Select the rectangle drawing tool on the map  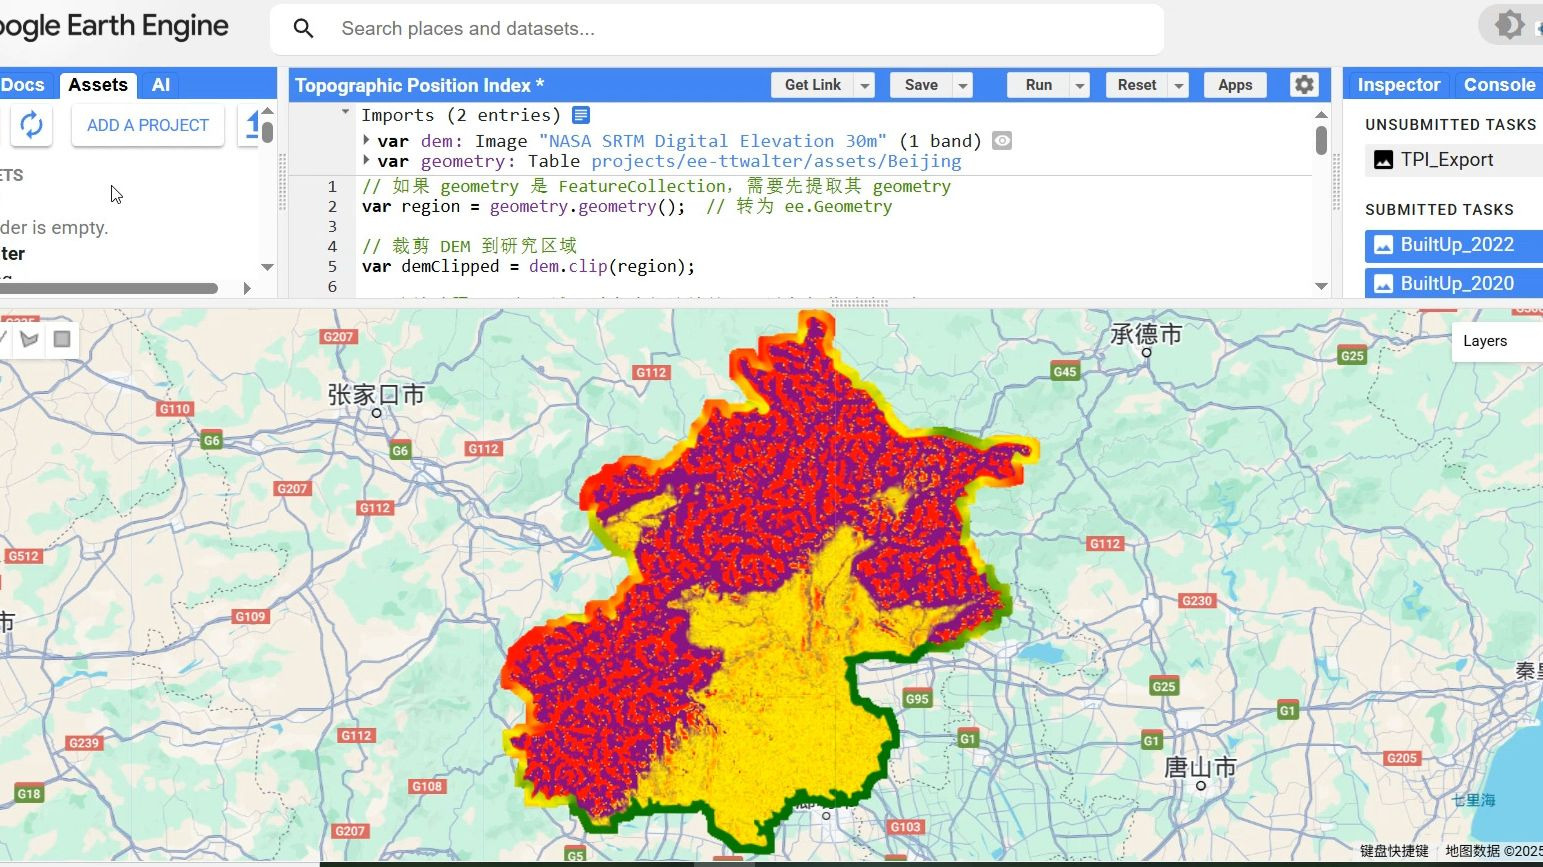pos(62,339)
